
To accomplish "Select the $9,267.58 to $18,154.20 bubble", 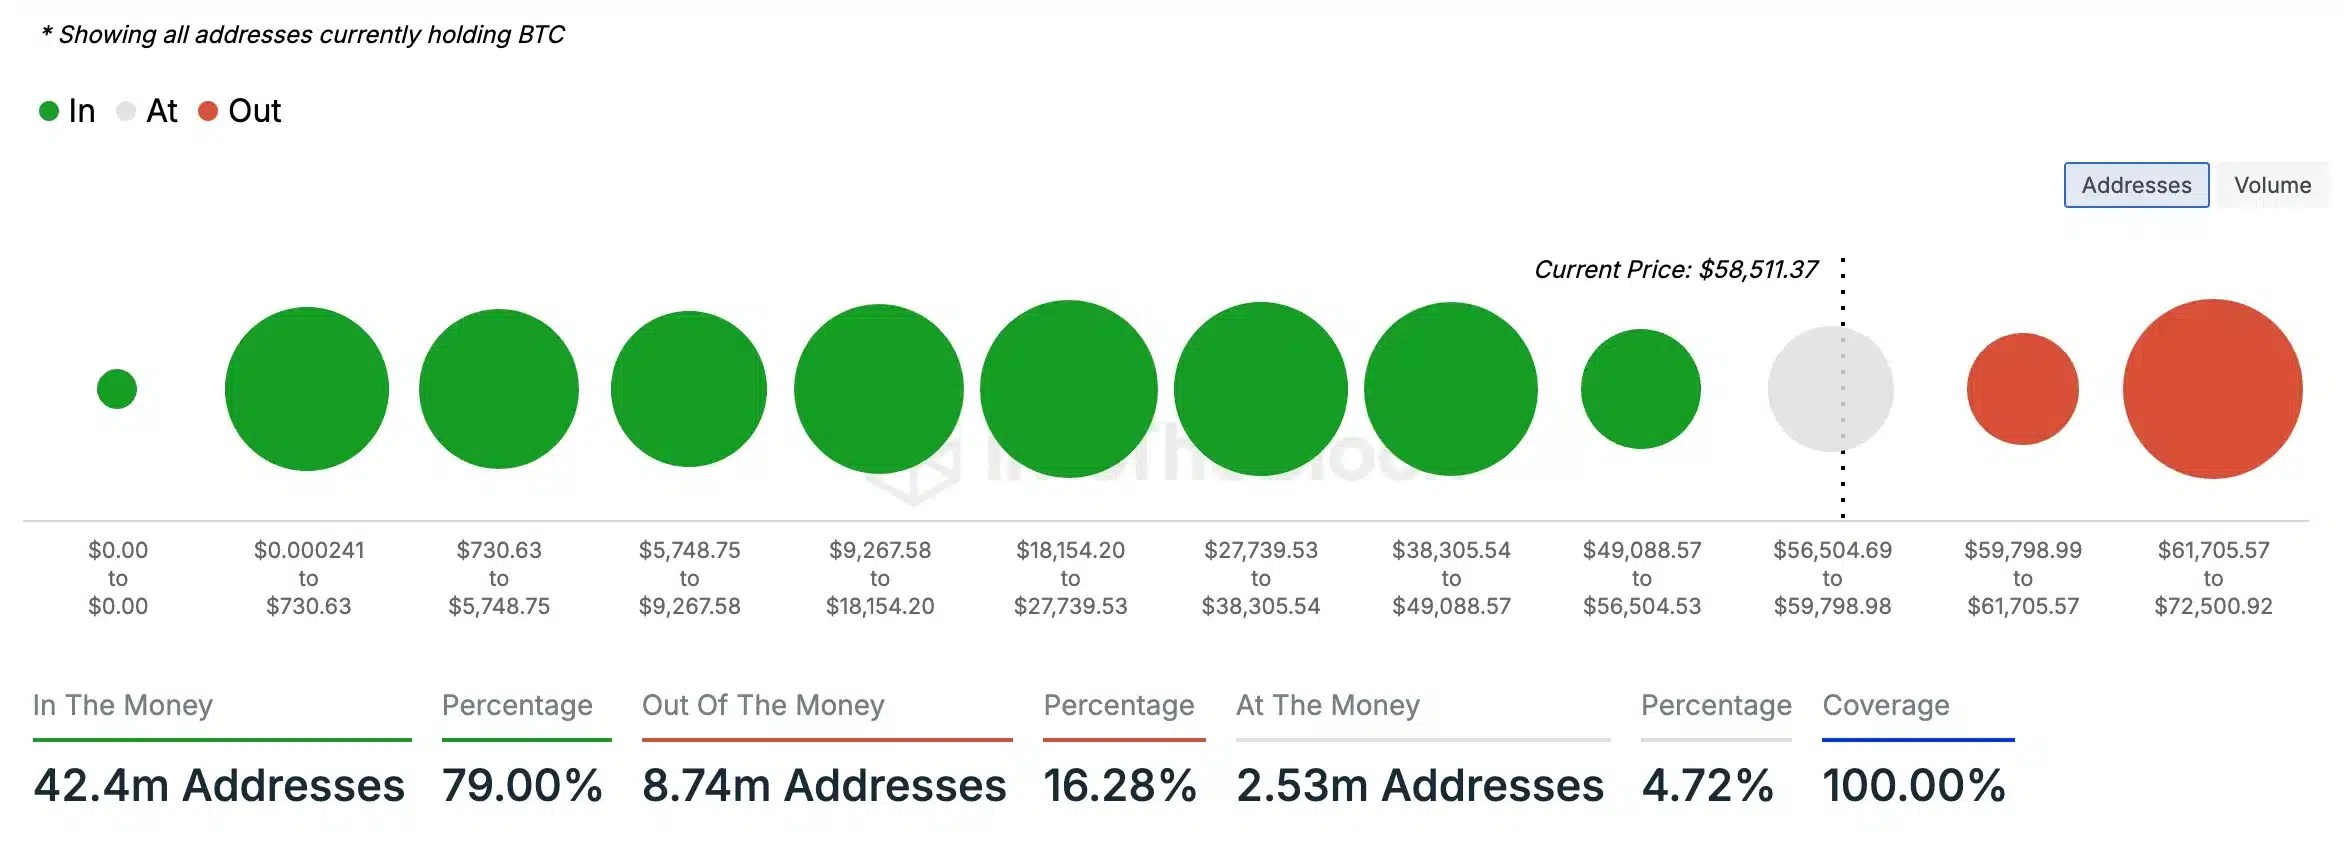I will (x=879, y=389).
